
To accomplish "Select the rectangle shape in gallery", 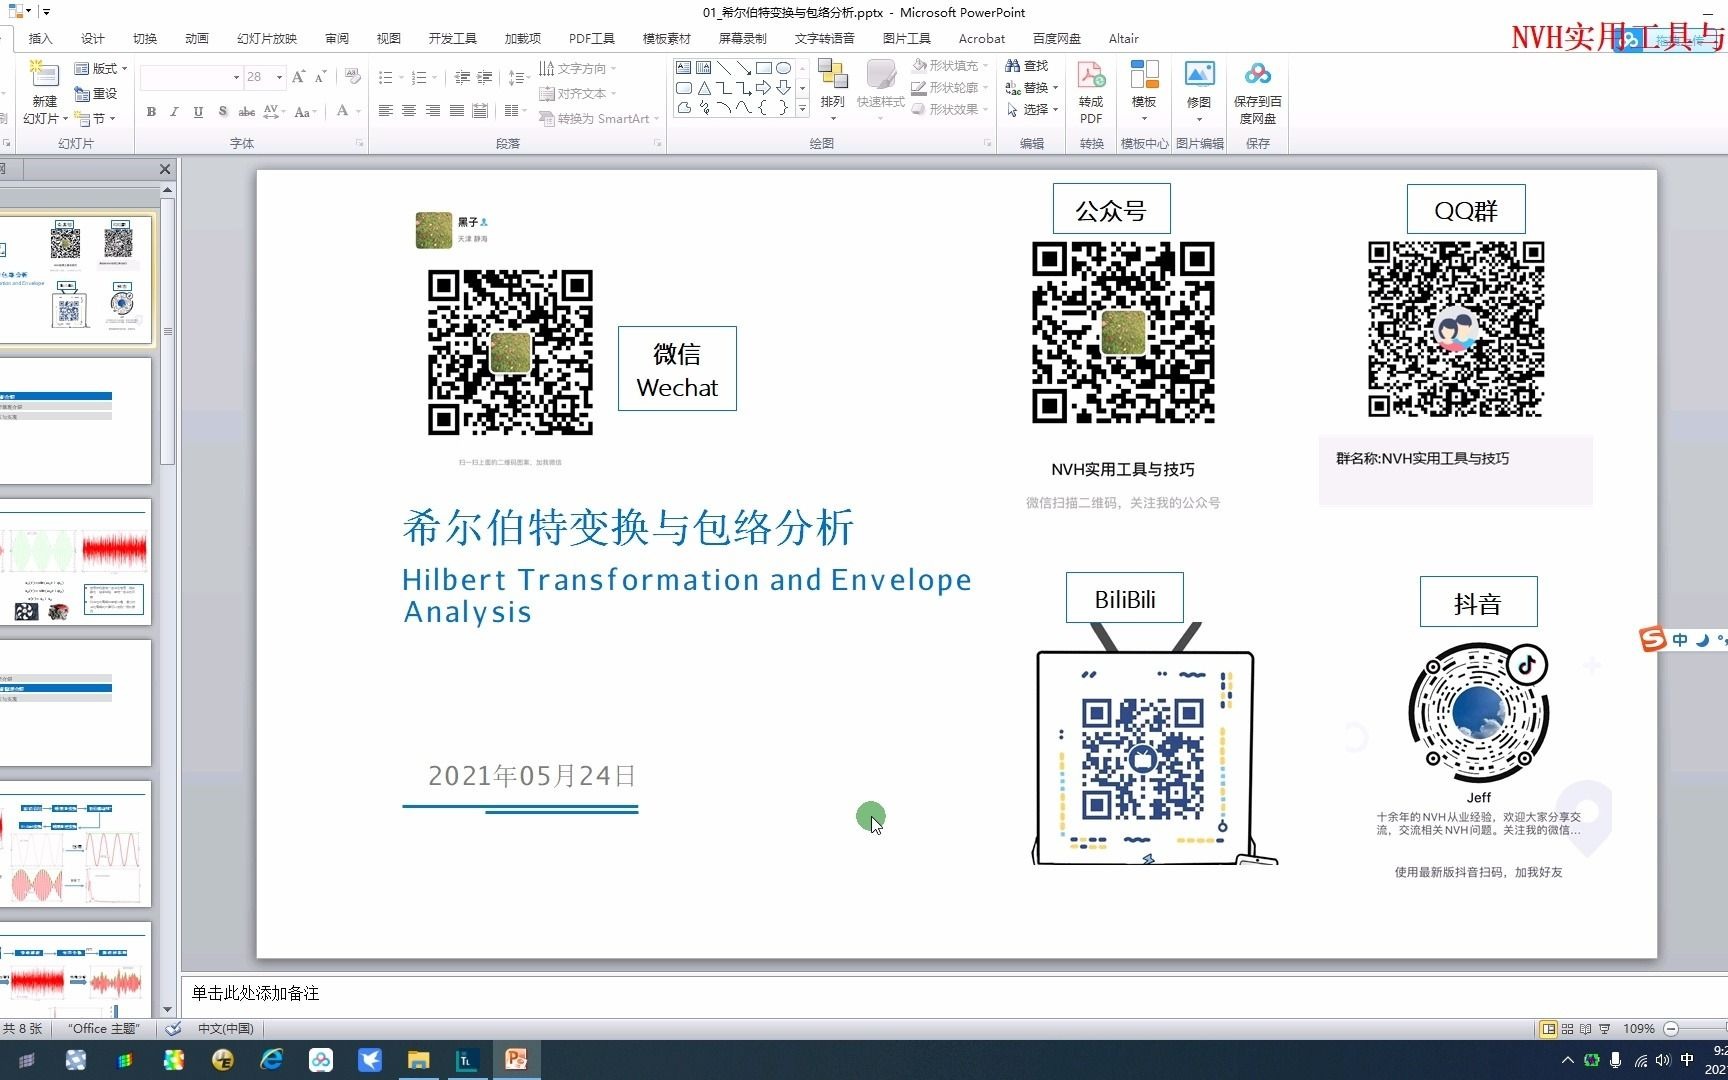I will (x=763, y=68).
